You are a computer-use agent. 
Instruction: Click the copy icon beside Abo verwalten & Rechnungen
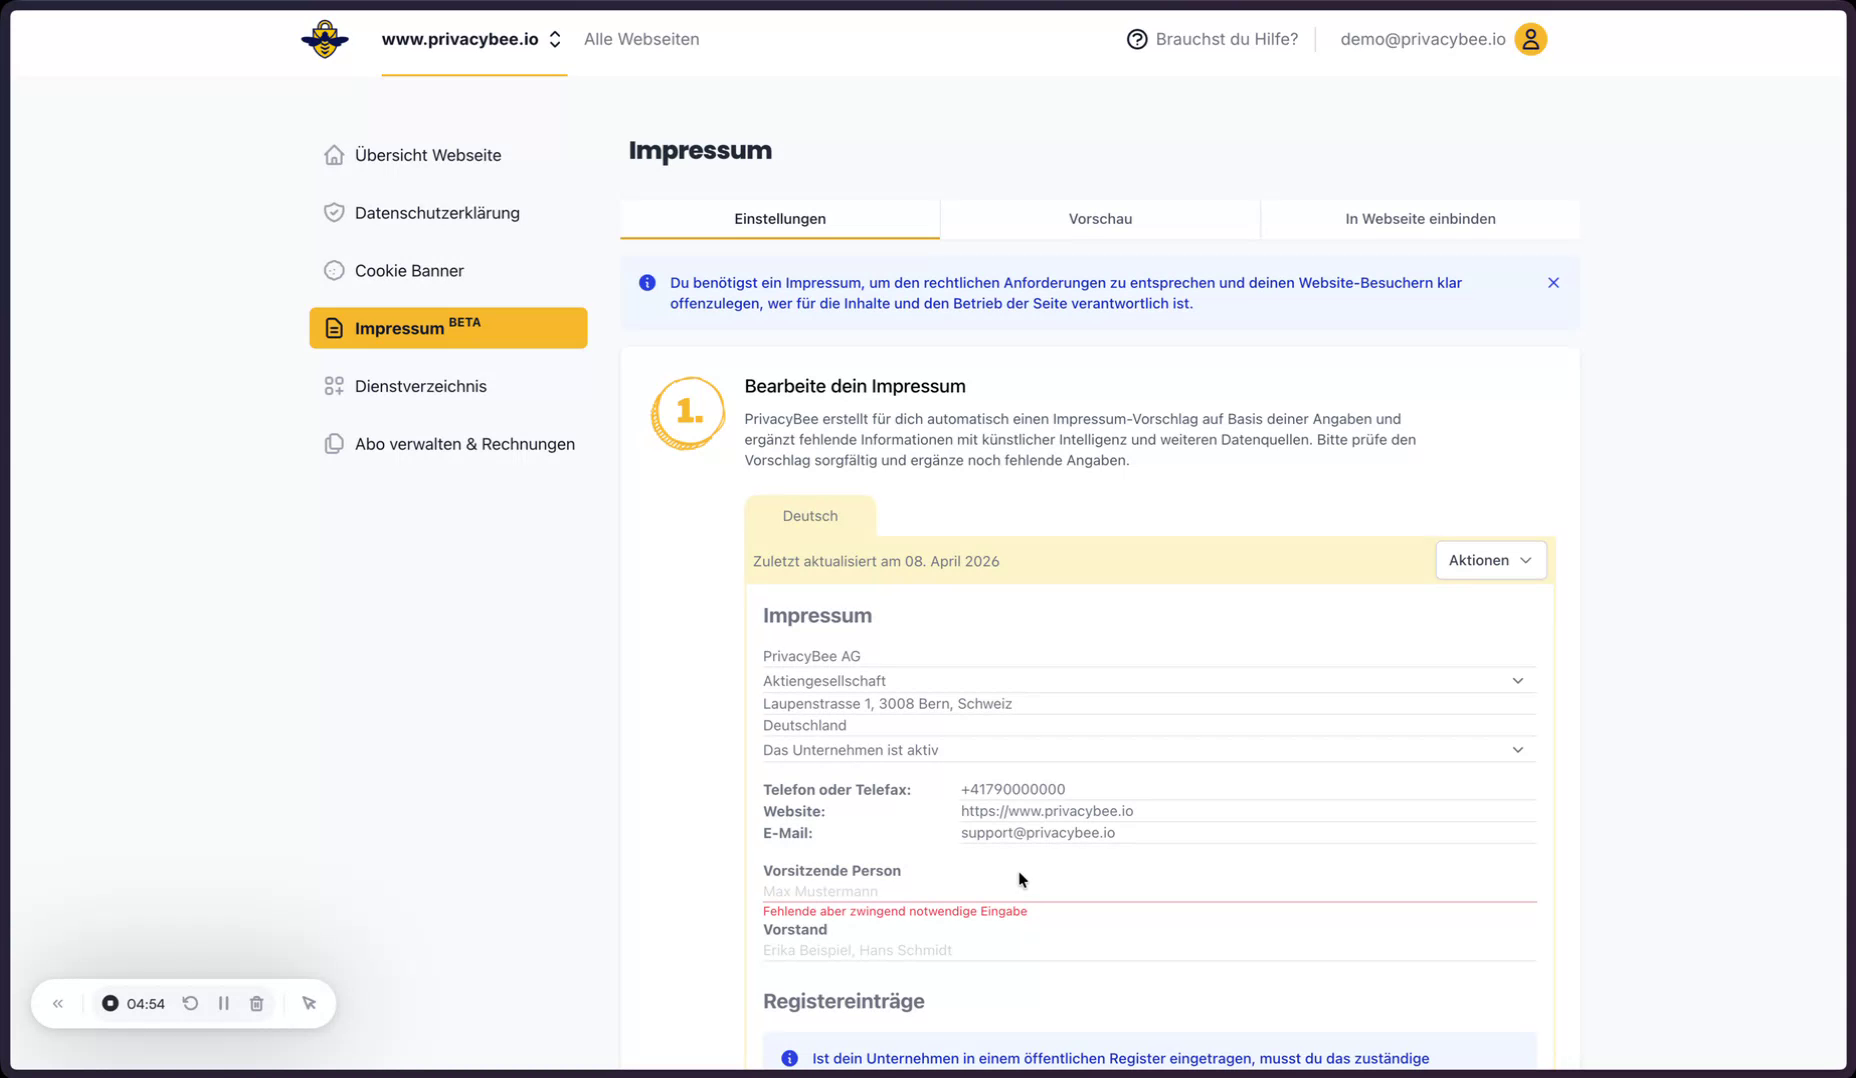tap(334, 444)
